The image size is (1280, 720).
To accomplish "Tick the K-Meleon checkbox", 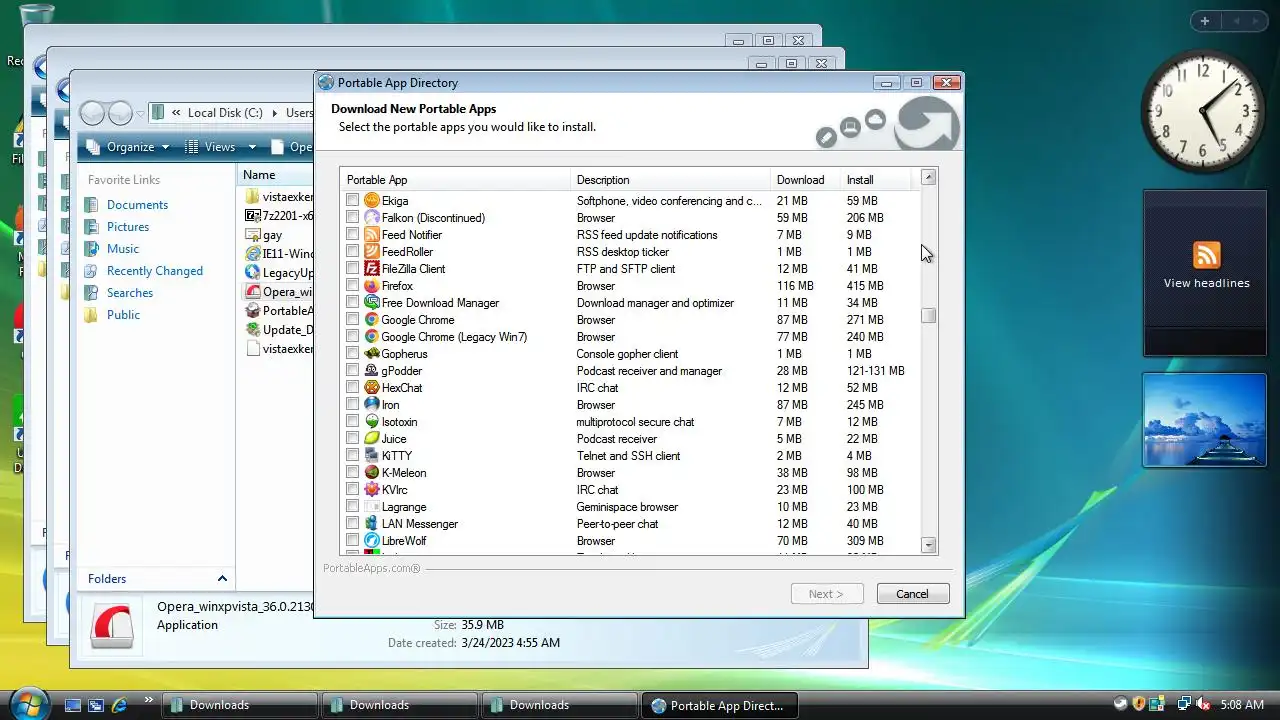I will point(352,473).
